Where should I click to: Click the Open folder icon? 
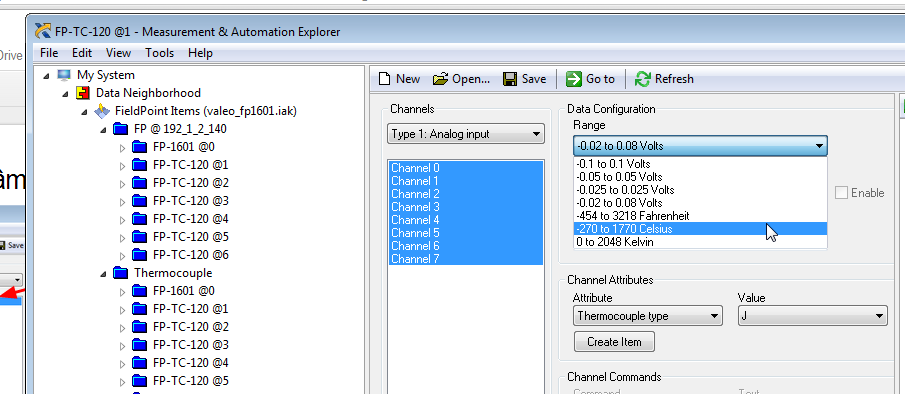(440, 79)
